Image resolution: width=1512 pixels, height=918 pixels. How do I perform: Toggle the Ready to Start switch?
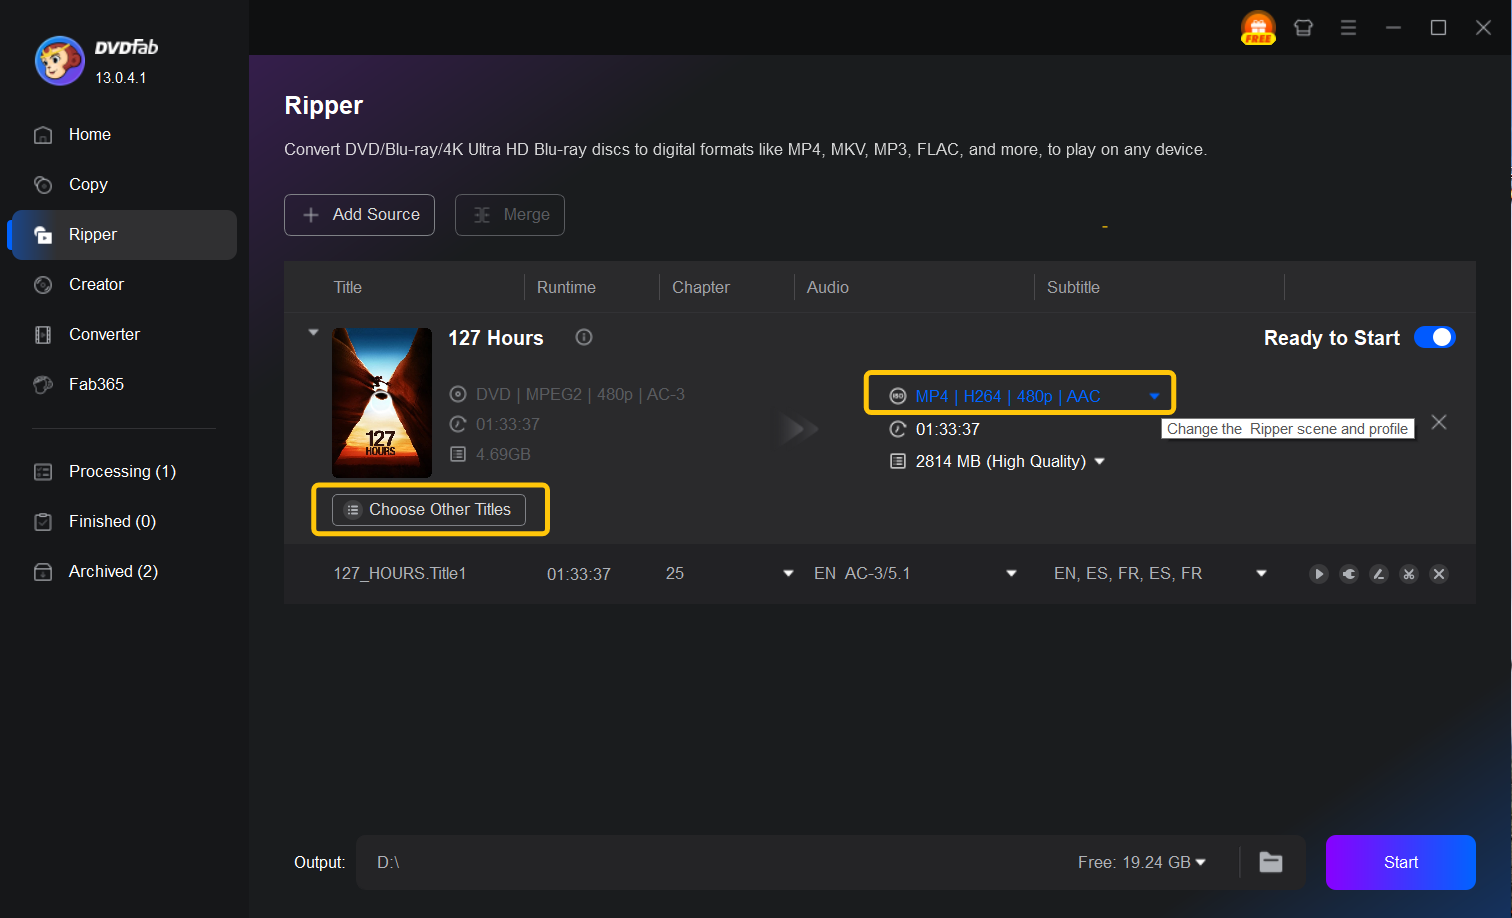tap(1434, 338)
